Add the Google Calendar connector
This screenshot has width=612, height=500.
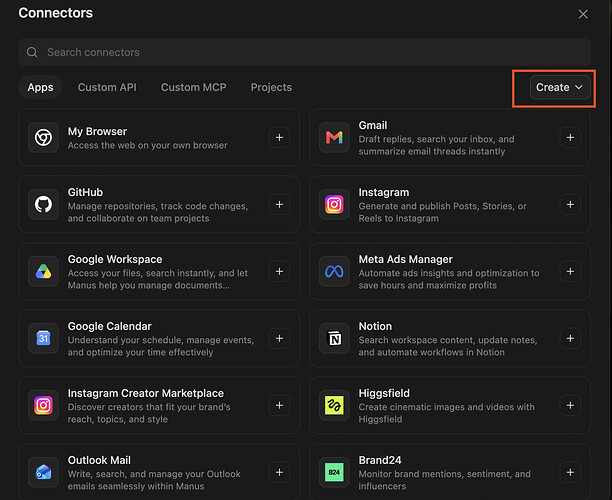pos(279,338)
